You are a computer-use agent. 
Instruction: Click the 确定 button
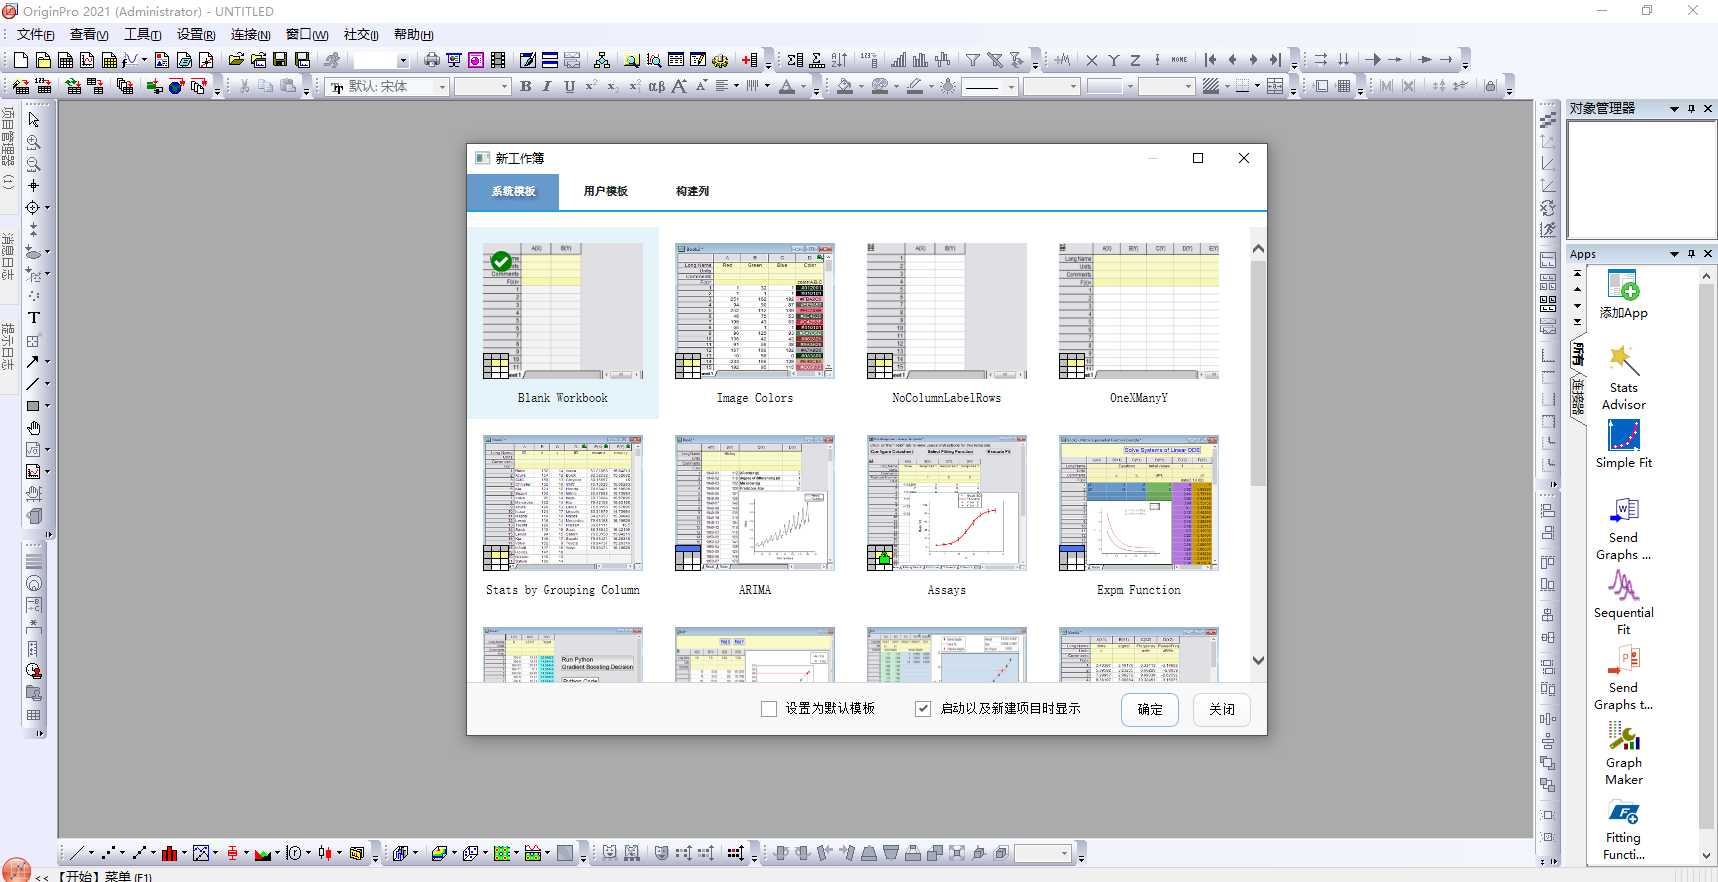(x=1150, y=709)
